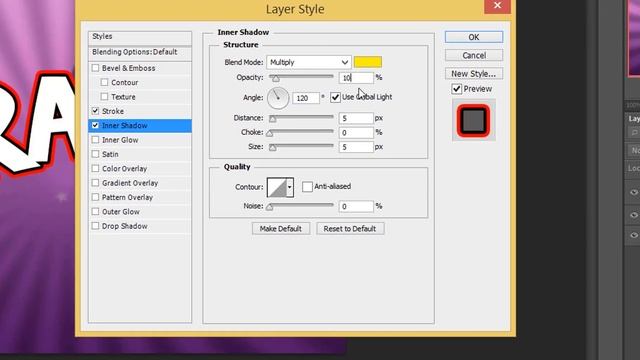
Task: Click the Opacity value field
Action: tap(356, 78)
